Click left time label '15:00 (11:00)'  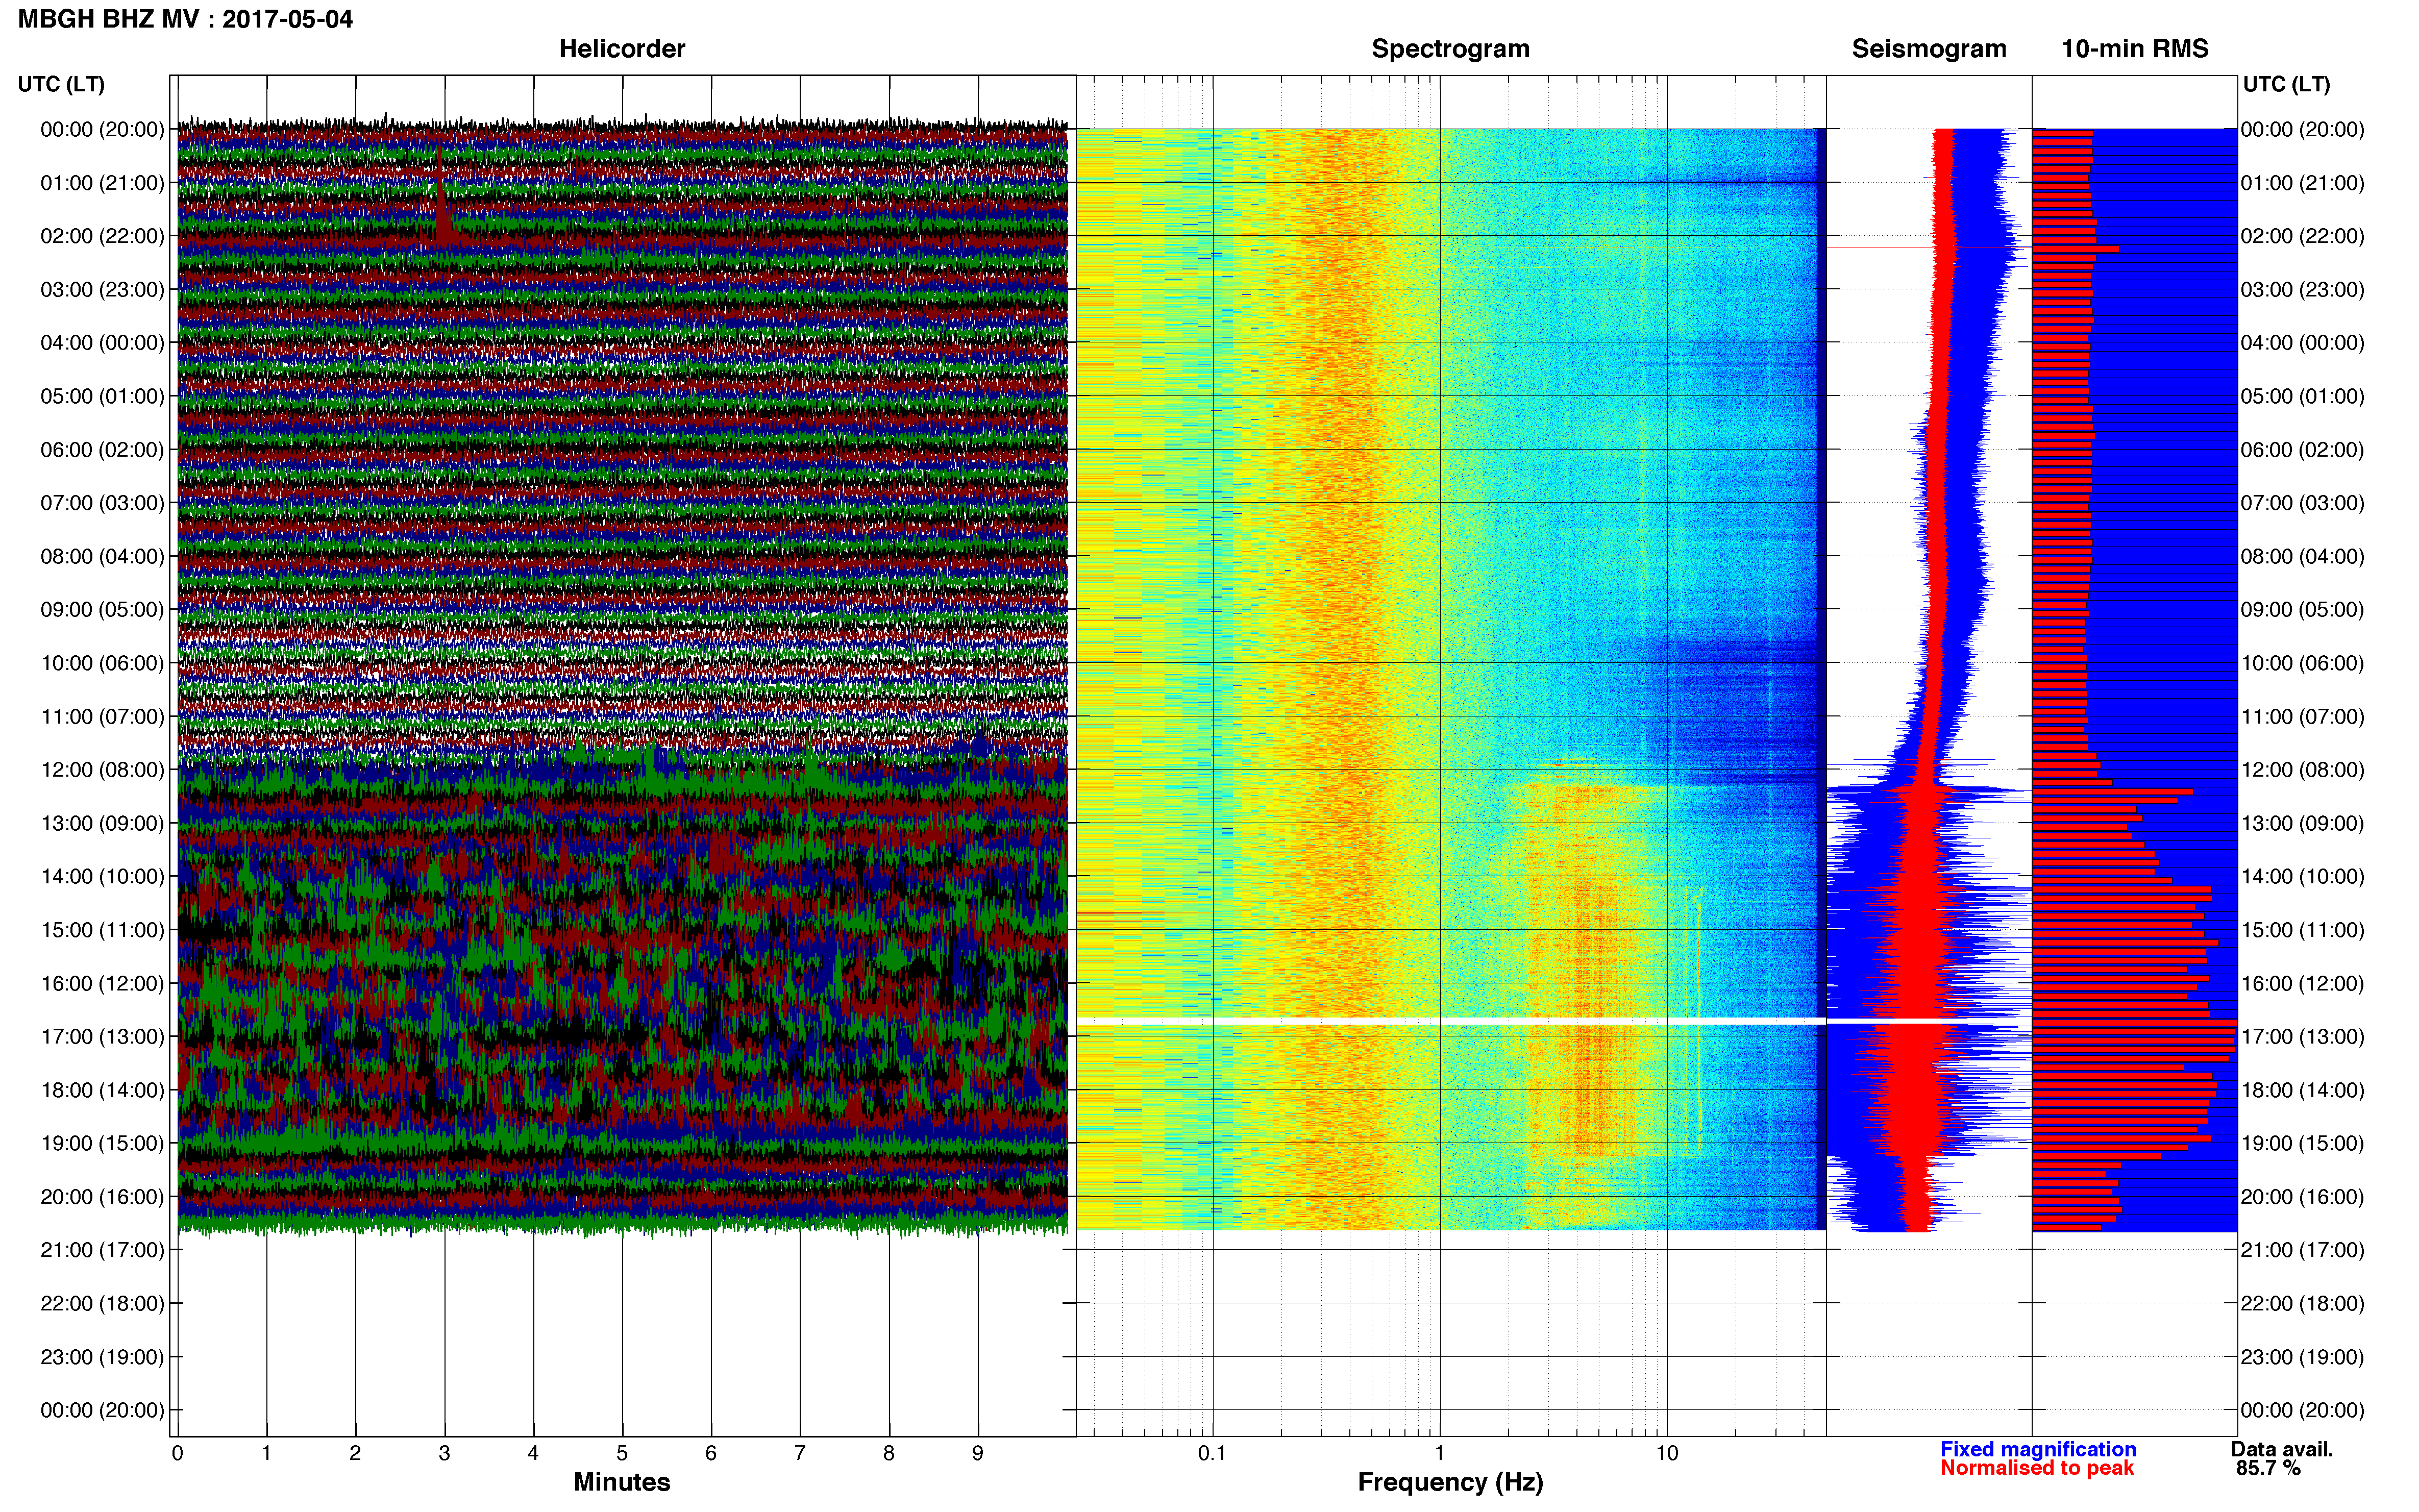(x=102, y=930)
